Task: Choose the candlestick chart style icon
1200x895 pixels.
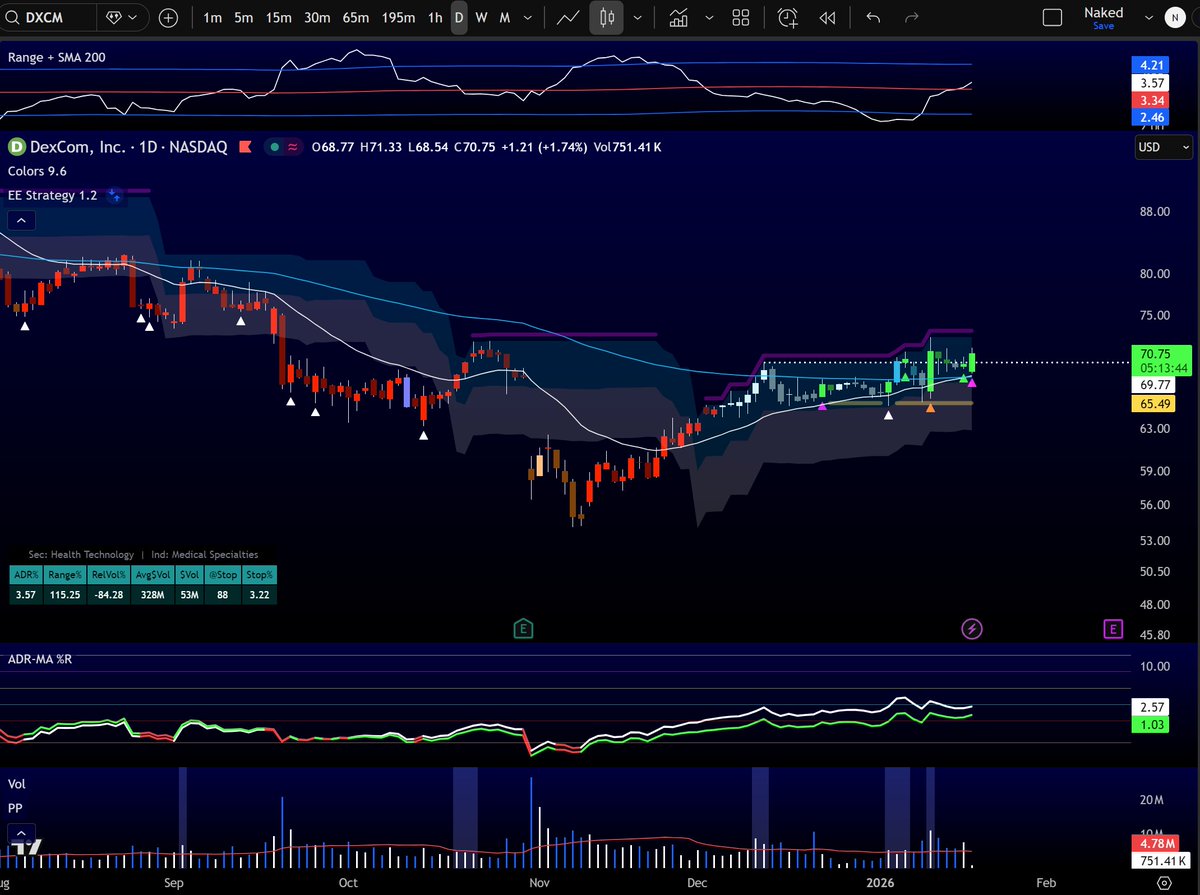Action: pos(606,17)
